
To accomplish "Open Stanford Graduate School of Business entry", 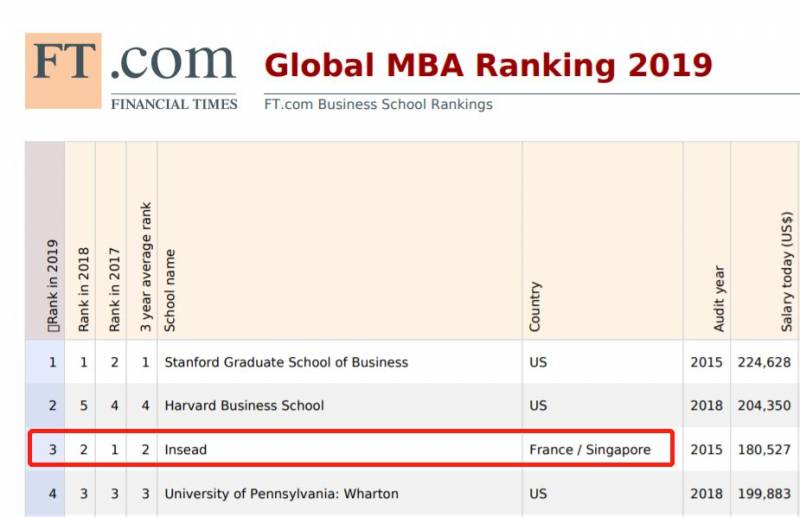I will [x=286, y=362].
